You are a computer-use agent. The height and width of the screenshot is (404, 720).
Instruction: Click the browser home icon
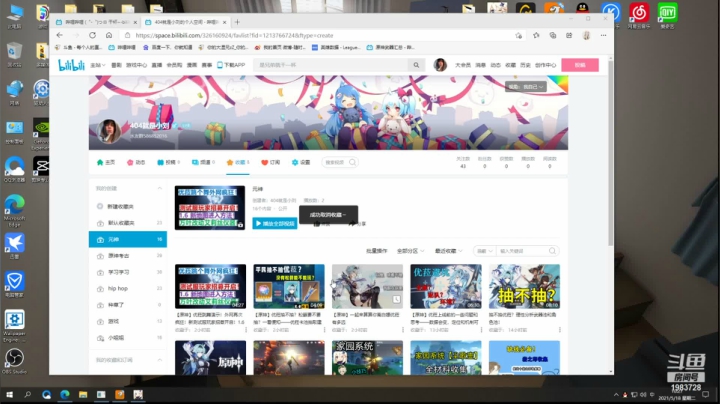(109, 35)
